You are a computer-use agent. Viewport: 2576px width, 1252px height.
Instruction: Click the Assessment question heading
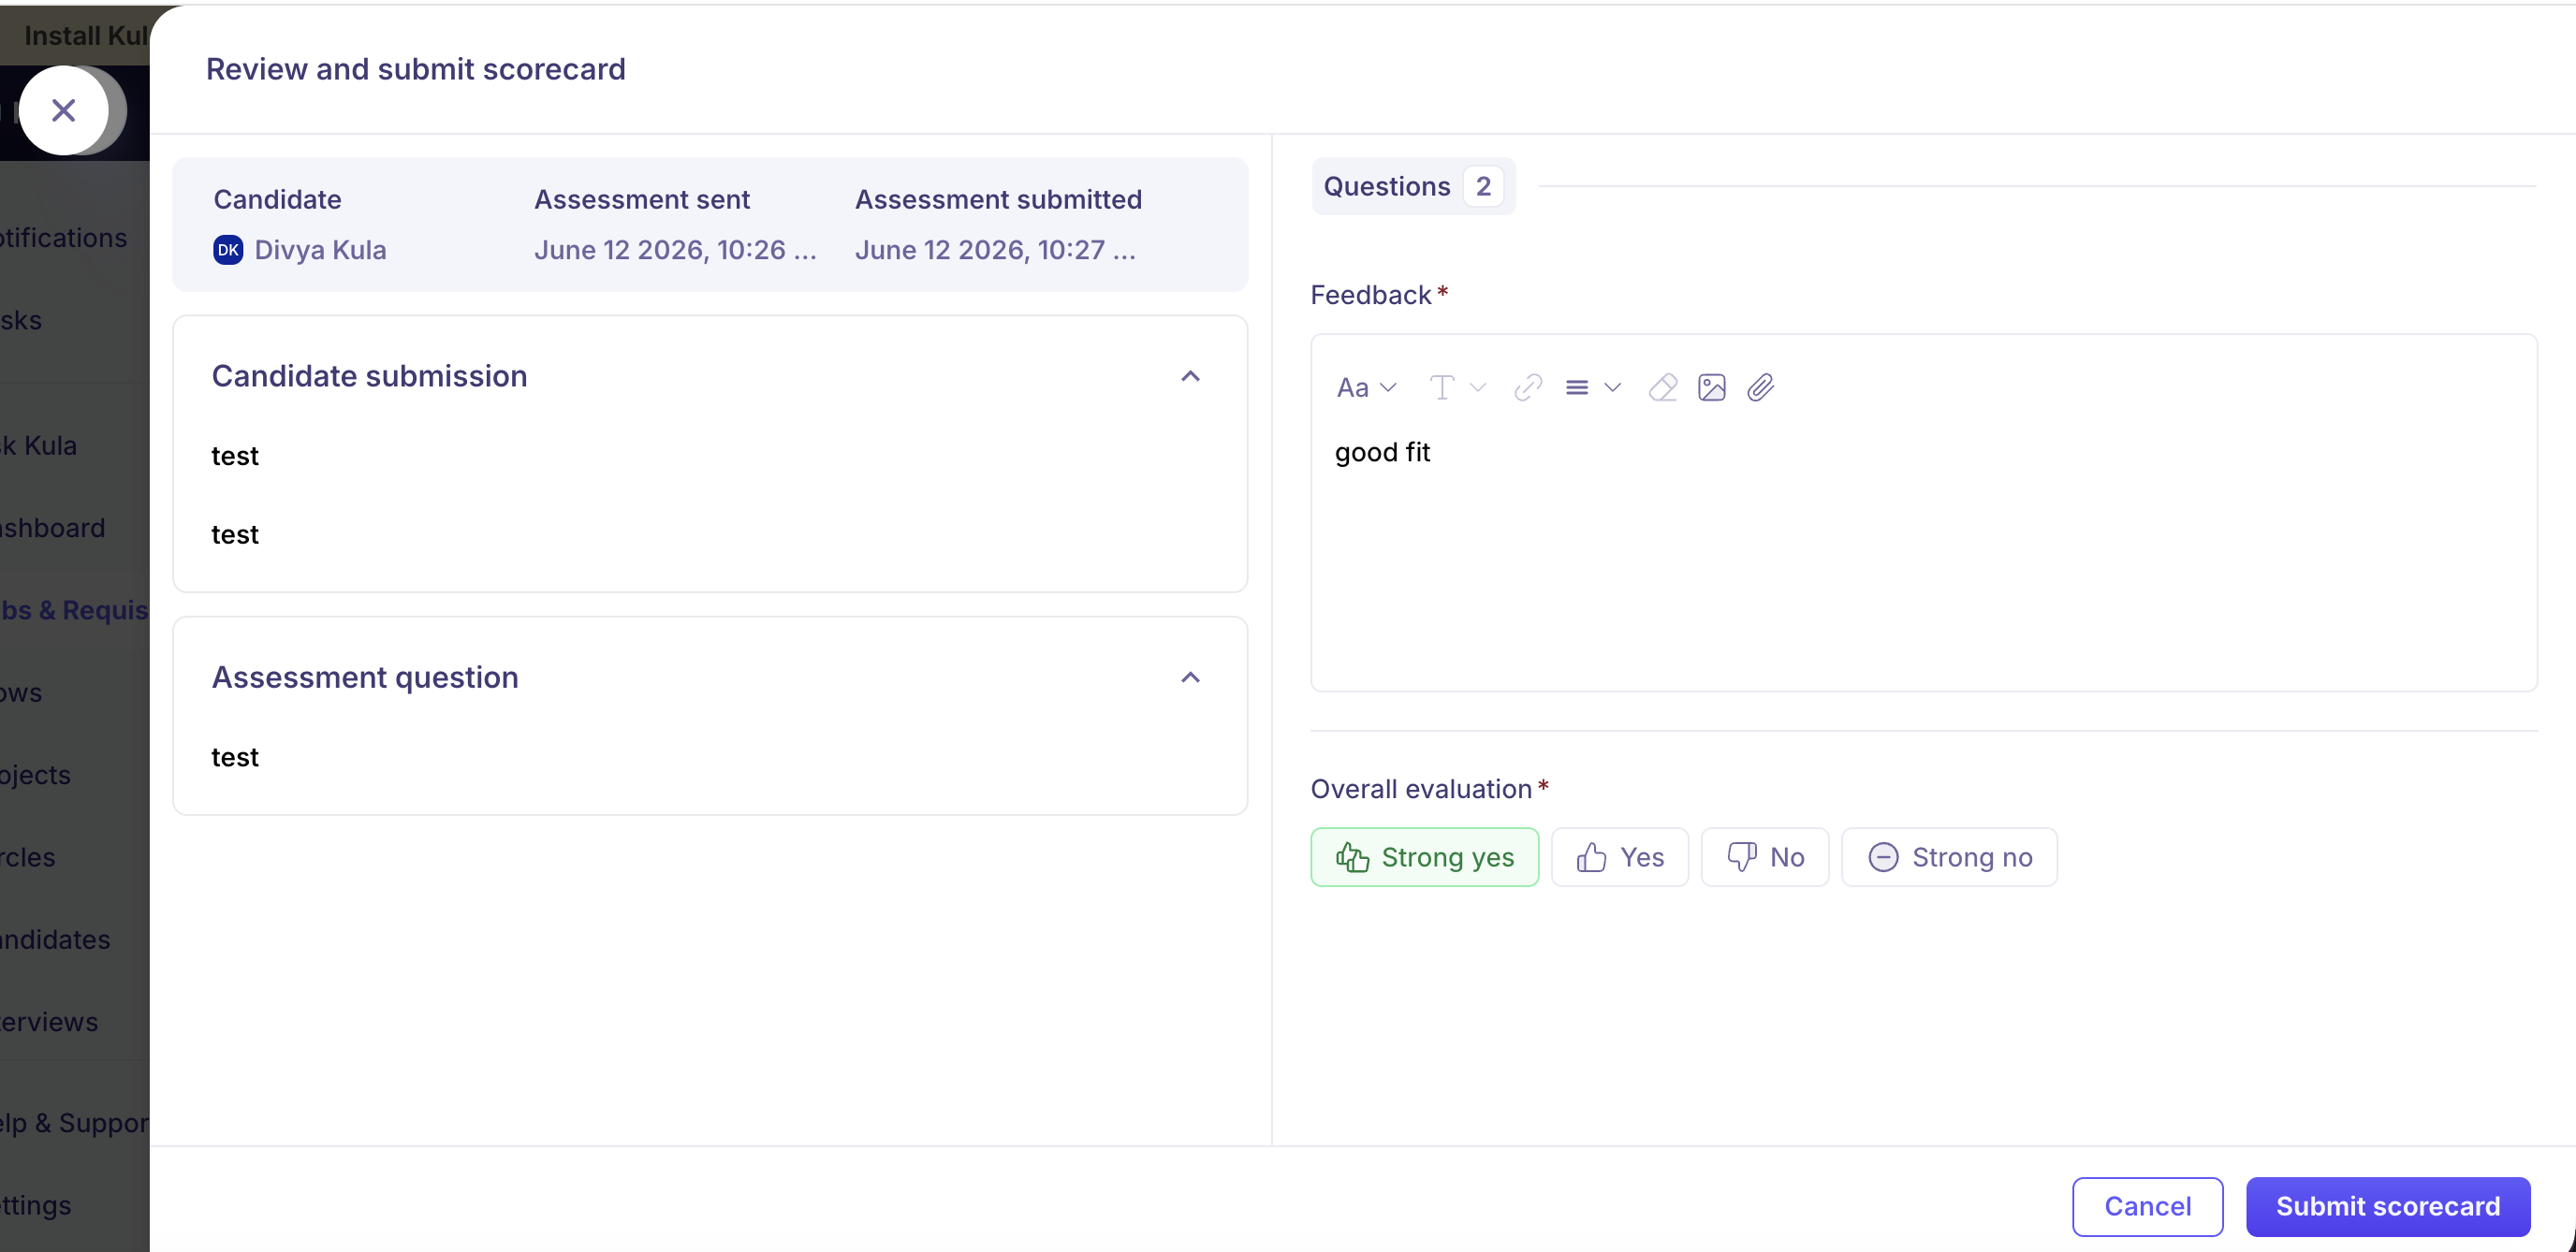pyautogui.click(x=365, y=677)
